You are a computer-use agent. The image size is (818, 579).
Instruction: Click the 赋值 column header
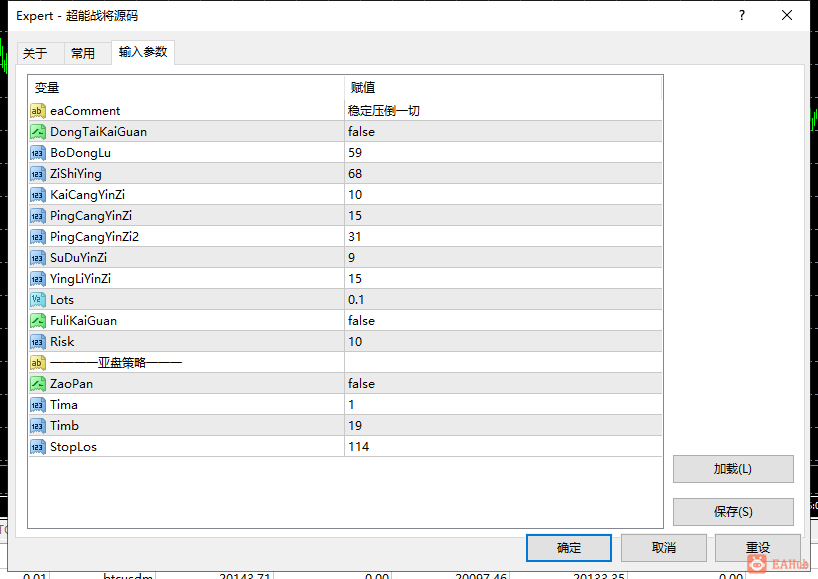coord(503,88)
